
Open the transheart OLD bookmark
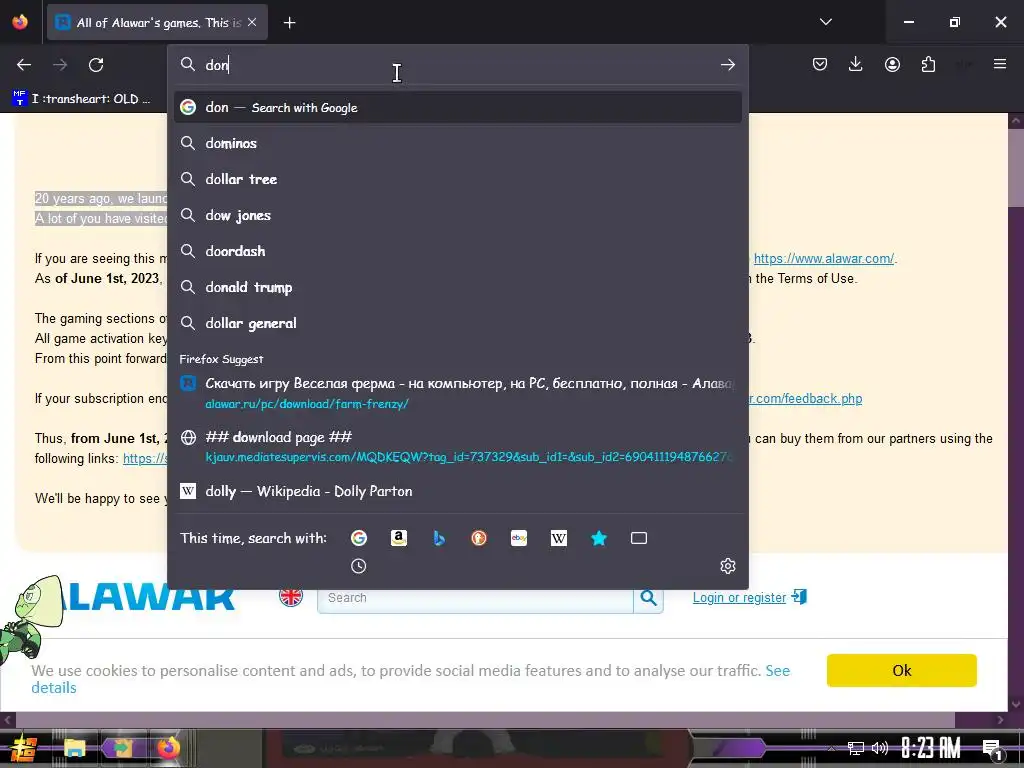coord(82,99)
